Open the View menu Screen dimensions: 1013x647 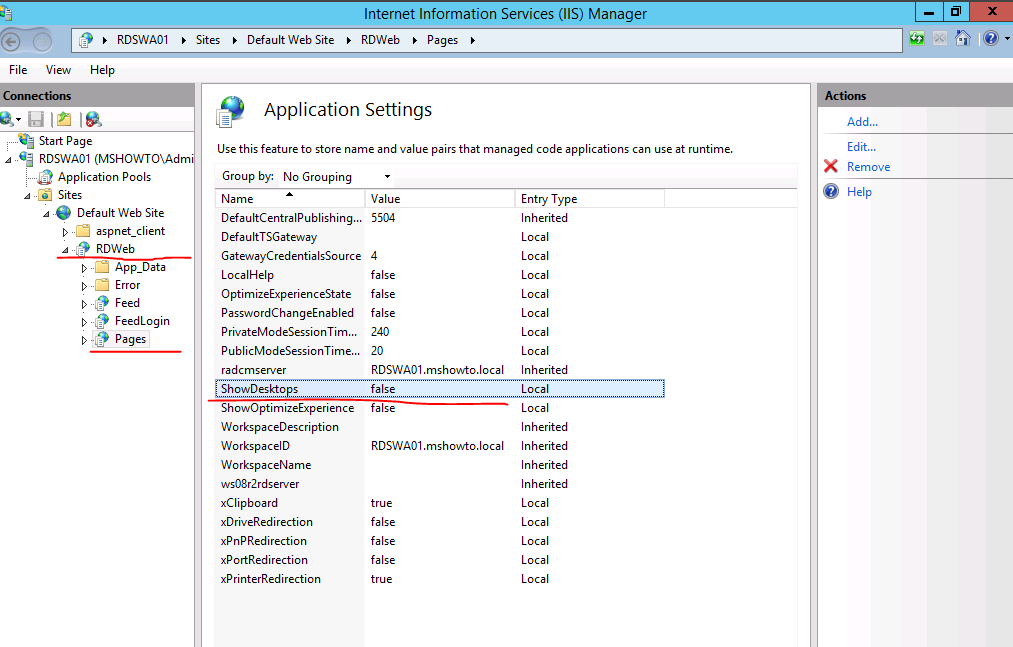[x=58, y=70]
